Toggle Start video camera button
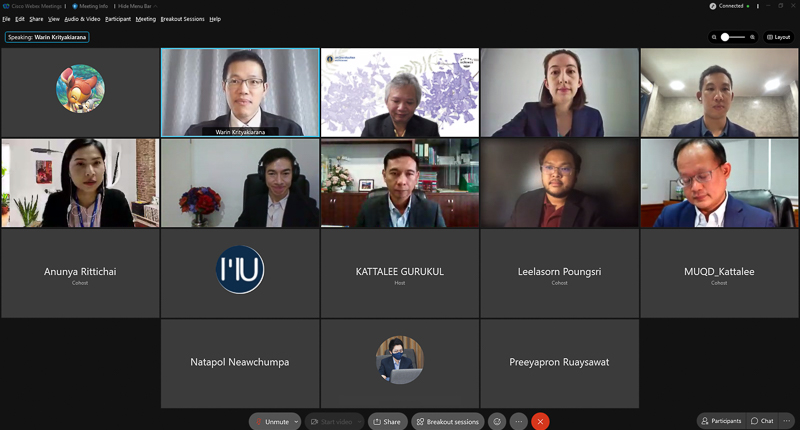 coord(331,422)
